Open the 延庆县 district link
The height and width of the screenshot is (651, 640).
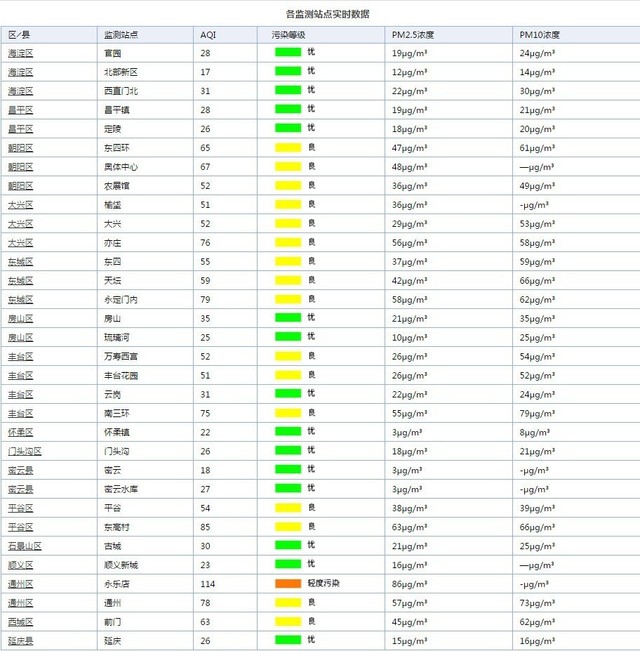point(21,641)
